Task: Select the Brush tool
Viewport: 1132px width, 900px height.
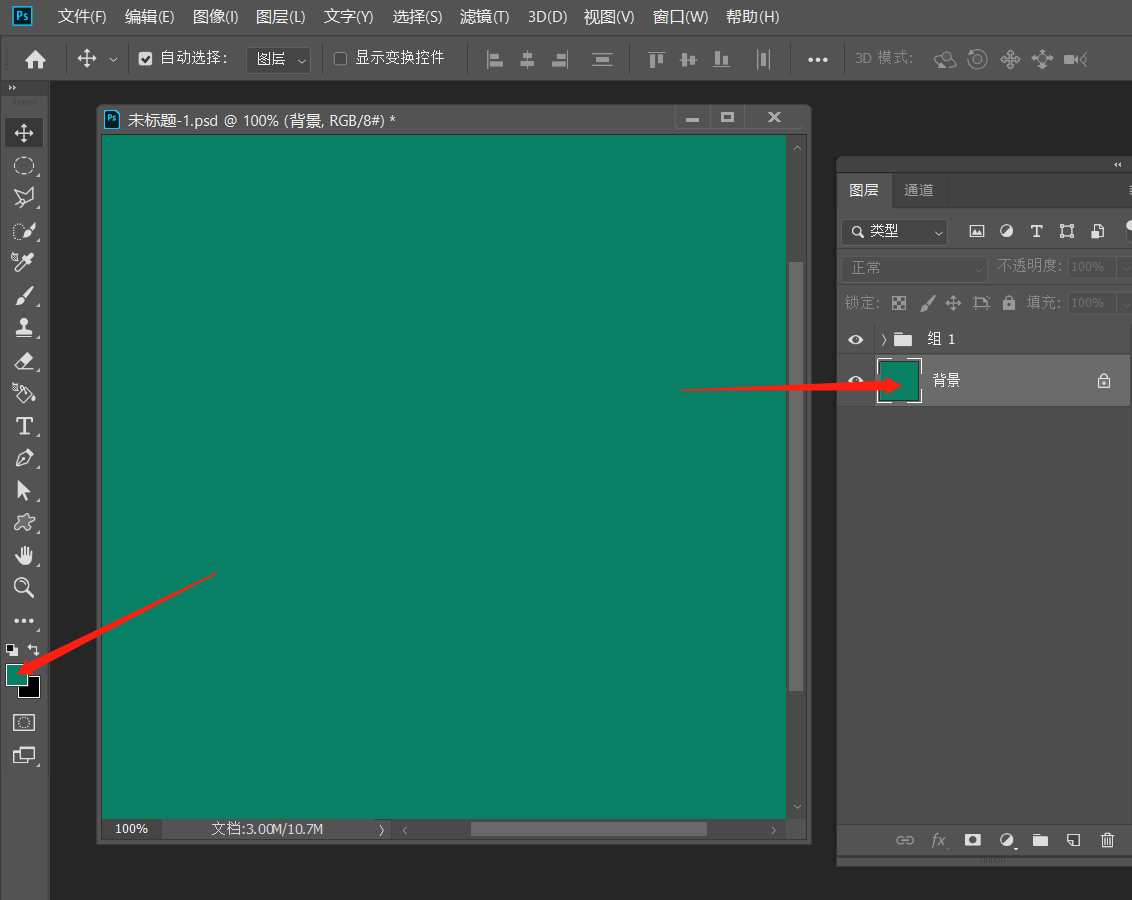Action: [x=24, y=296]
